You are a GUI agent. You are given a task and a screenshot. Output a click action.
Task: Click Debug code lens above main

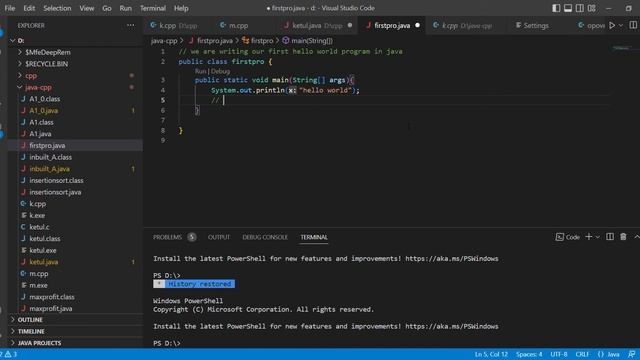coord(220,71)
